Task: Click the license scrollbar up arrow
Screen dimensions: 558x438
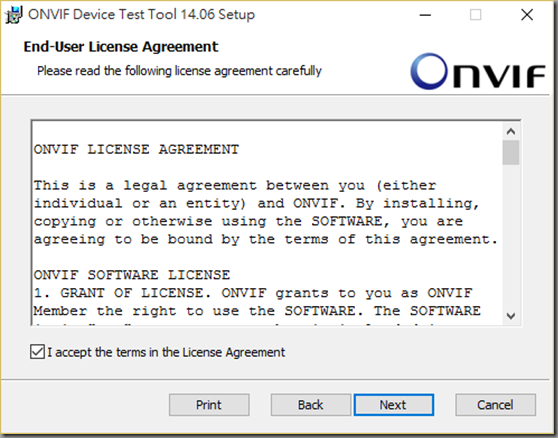Action: point(511,132)
